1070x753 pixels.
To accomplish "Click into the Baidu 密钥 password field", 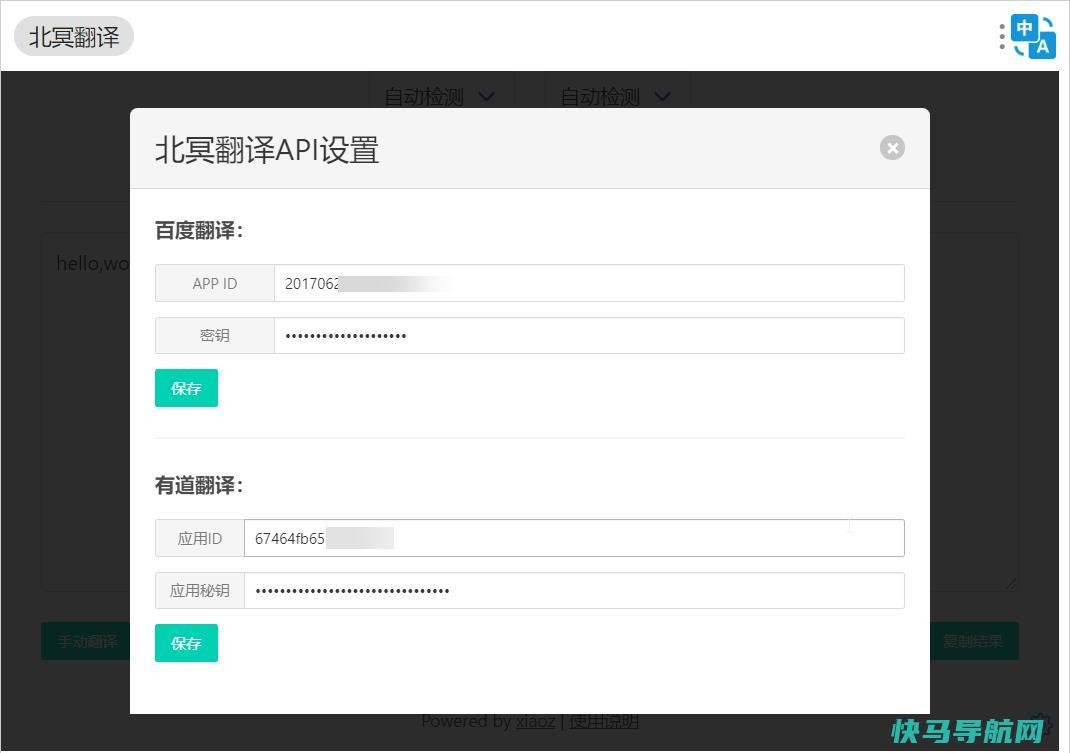I will (x=589, y=336).
